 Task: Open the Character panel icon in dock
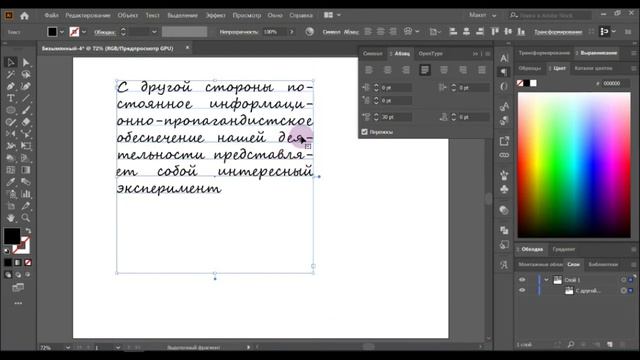click(x=504, y=58)
